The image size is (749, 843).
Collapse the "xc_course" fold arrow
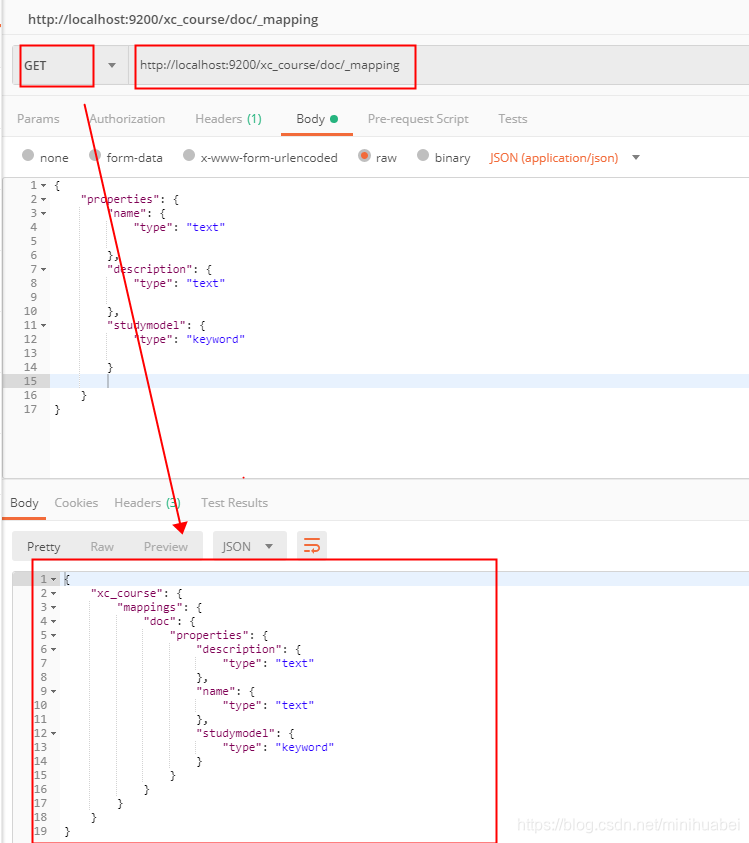(x=53, y=594)
